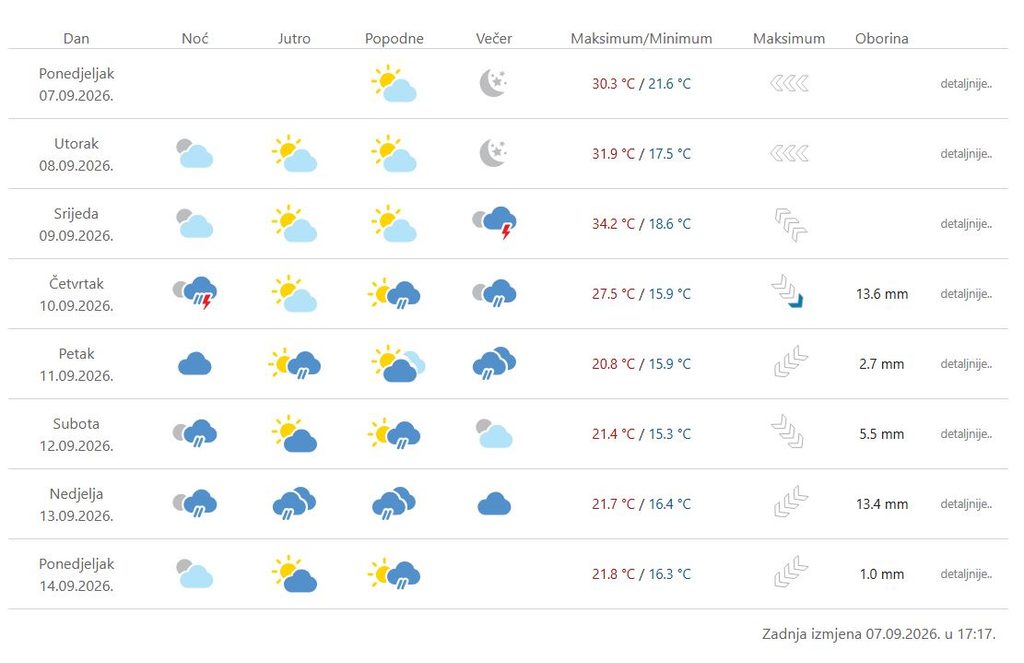Click Srijeda evening thunderstorm icon
Screen dimensions: 1024x663
[494, 223]
